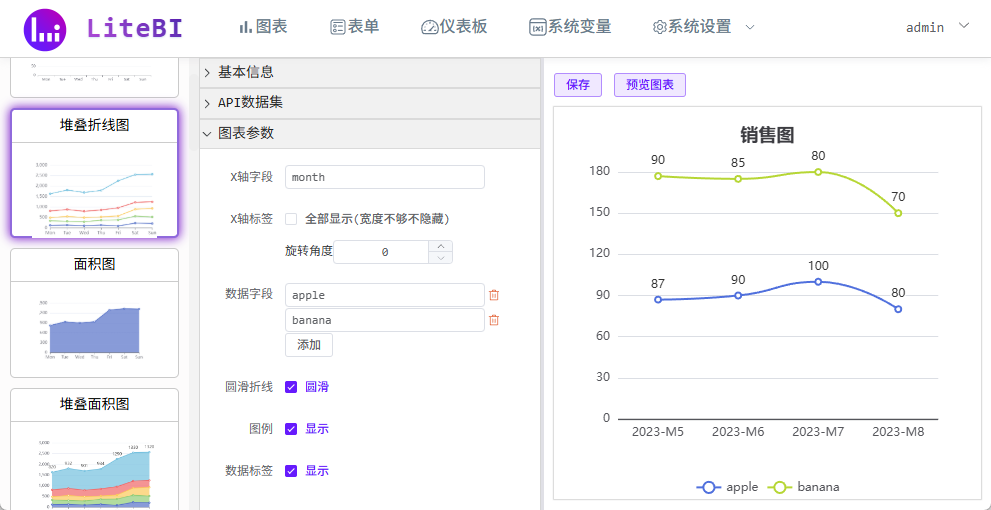Click the form icon beside 表单
The height and width of the screenshot is (510, 991).
(x=337, y=27)
